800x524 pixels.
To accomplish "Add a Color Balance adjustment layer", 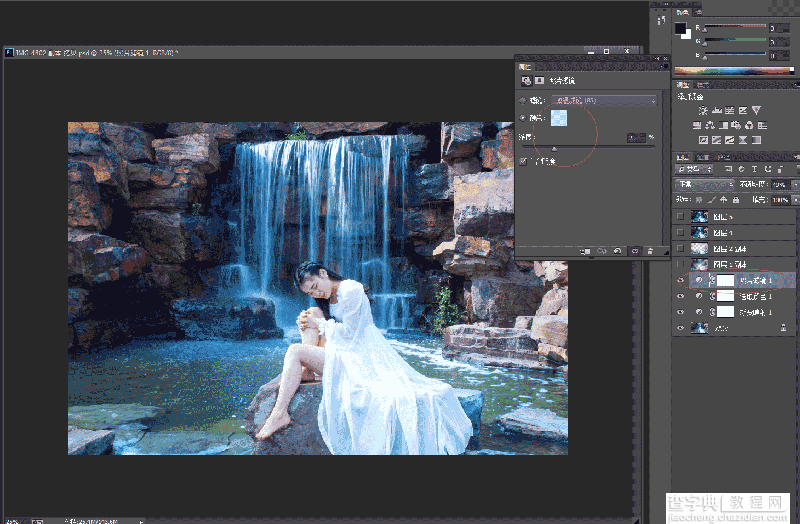I will pos(710,125).
